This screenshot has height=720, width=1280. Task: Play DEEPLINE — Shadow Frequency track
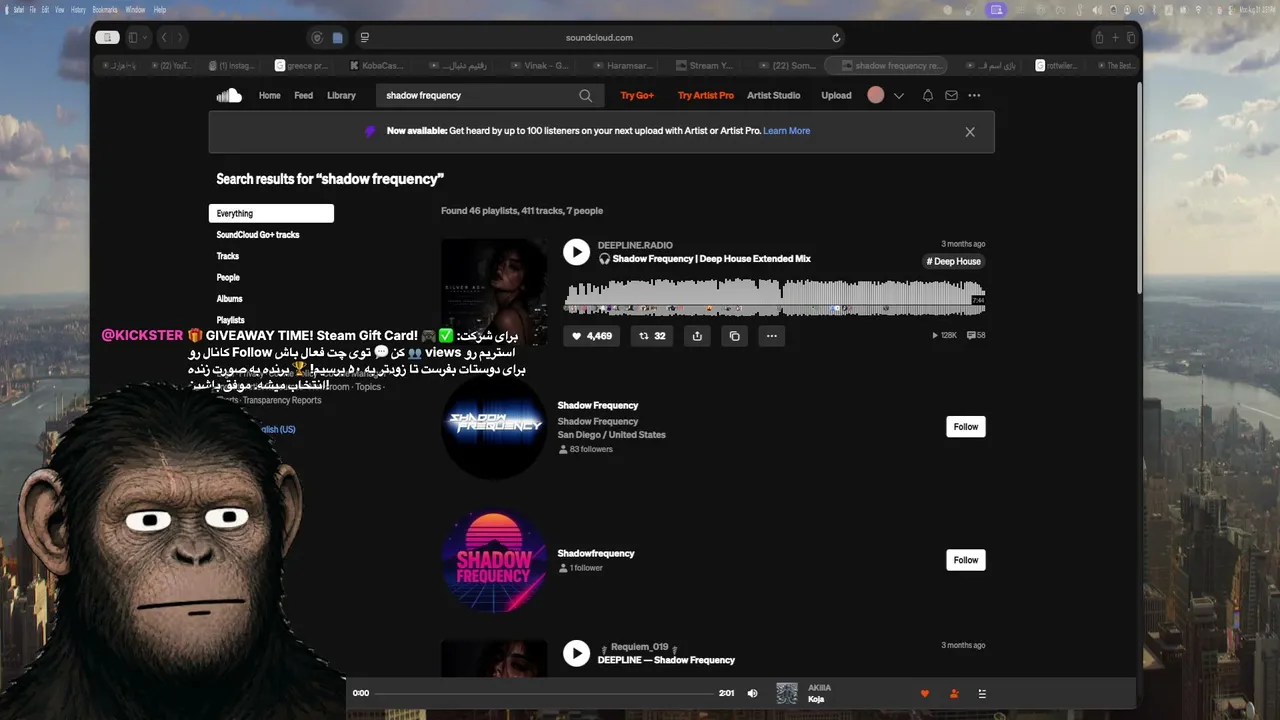(x=576, y=653)
